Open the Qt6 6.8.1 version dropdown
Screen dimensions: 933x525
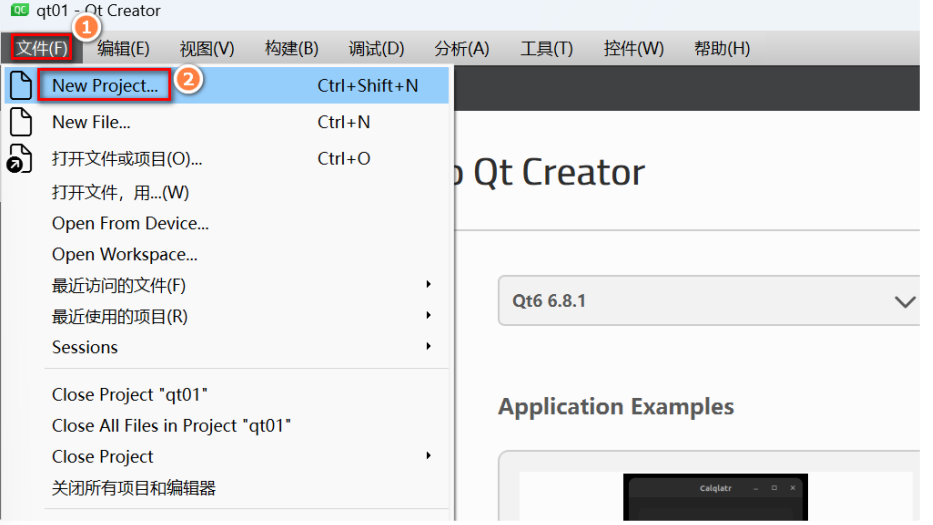(x=709, y=301)
